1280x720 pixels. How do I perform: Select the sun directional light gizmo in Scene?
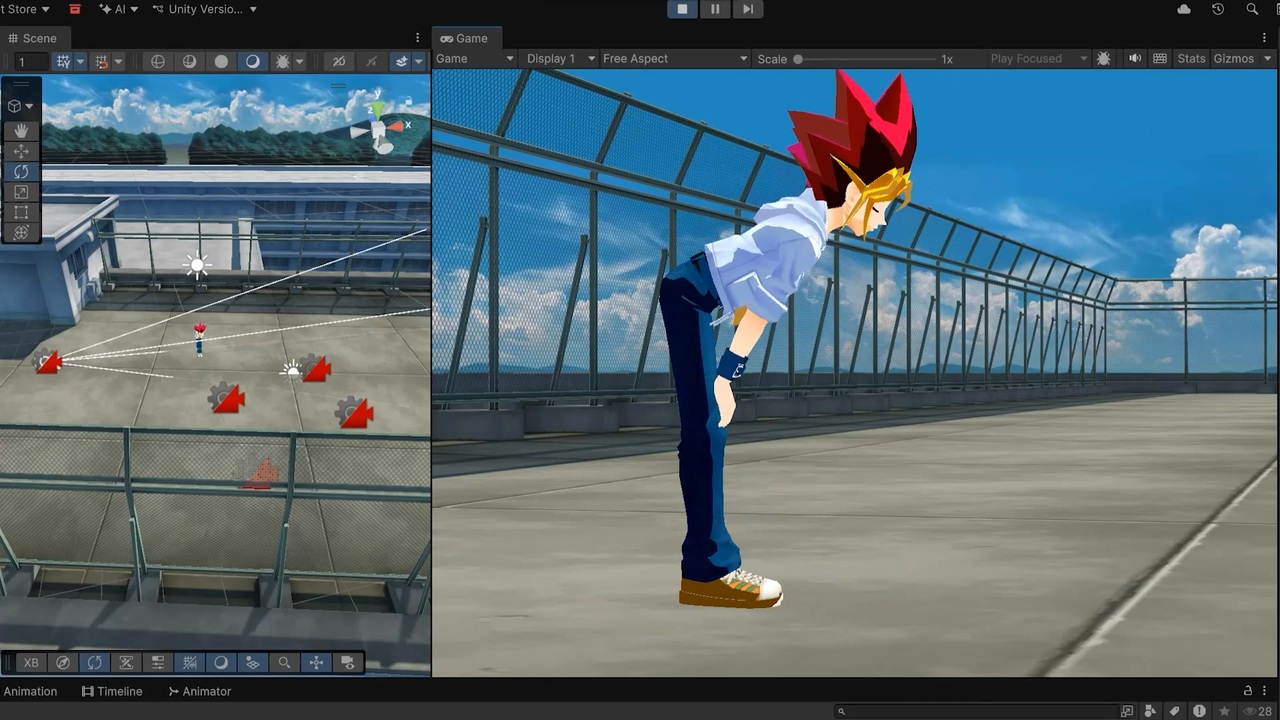pos(196,265)
